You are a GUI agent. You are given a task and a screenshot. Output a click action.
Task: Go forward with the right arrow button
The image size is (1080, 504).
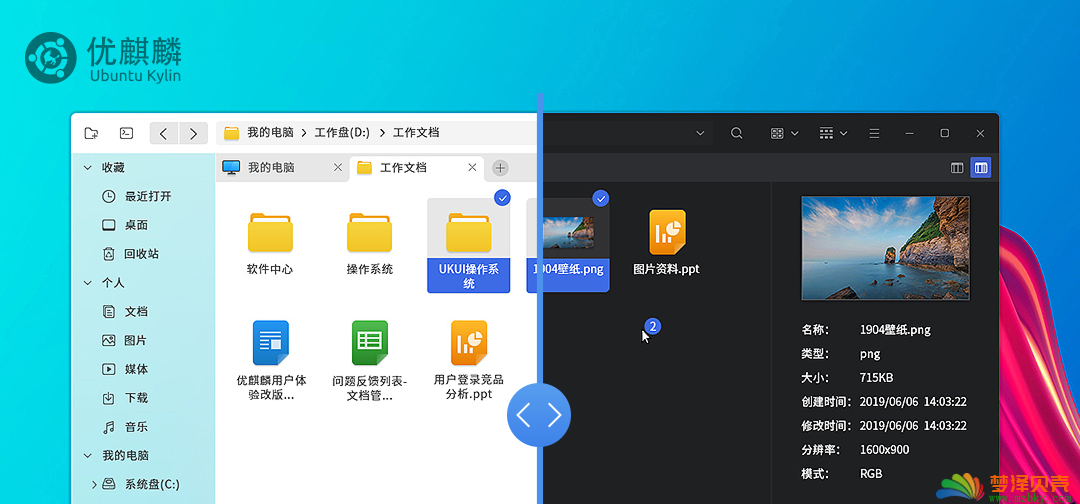pos(194,133)
